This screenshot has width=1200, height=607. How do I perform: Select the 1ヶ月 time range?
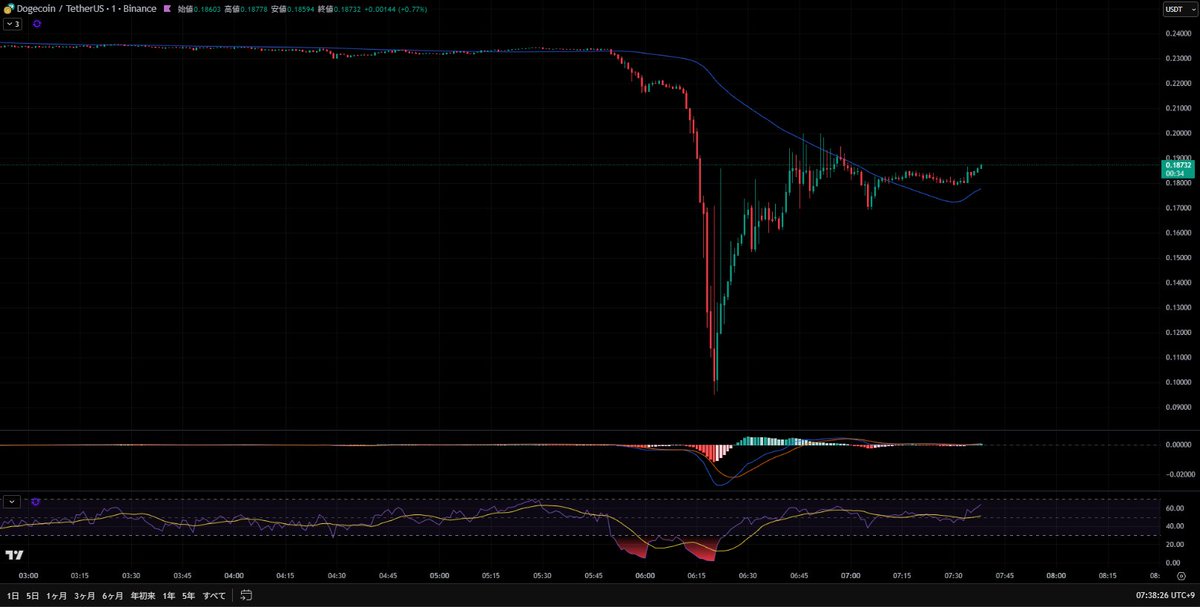[x=57, y=595]
